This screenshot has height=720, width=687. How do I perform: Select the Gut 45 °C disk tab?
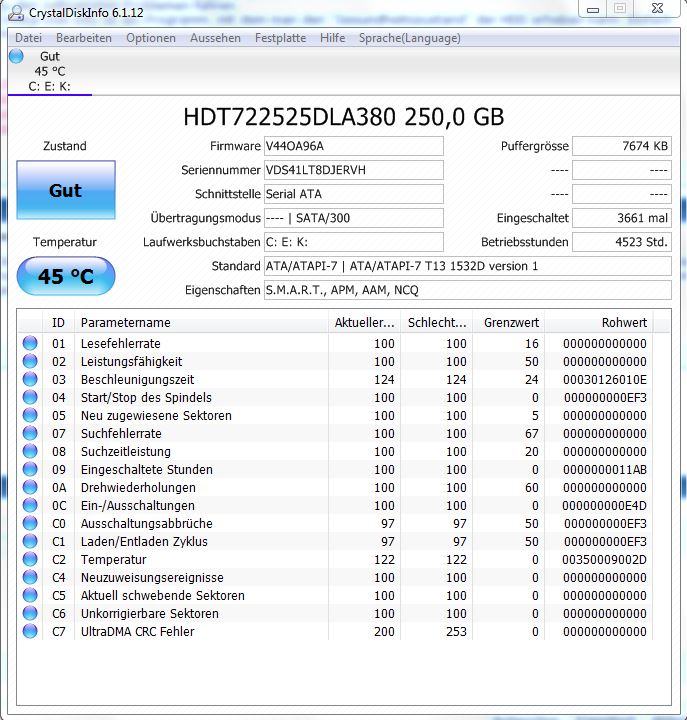point(50,72)
